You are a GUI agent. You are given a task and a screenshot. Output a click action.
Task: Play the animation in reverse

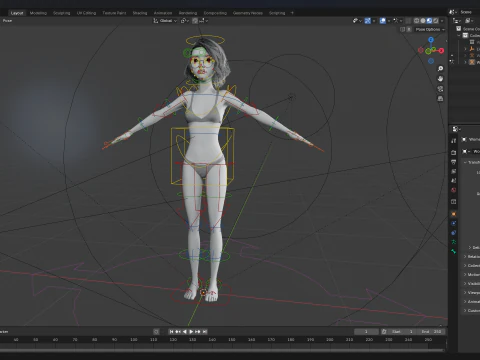click(x=185, y=332)
